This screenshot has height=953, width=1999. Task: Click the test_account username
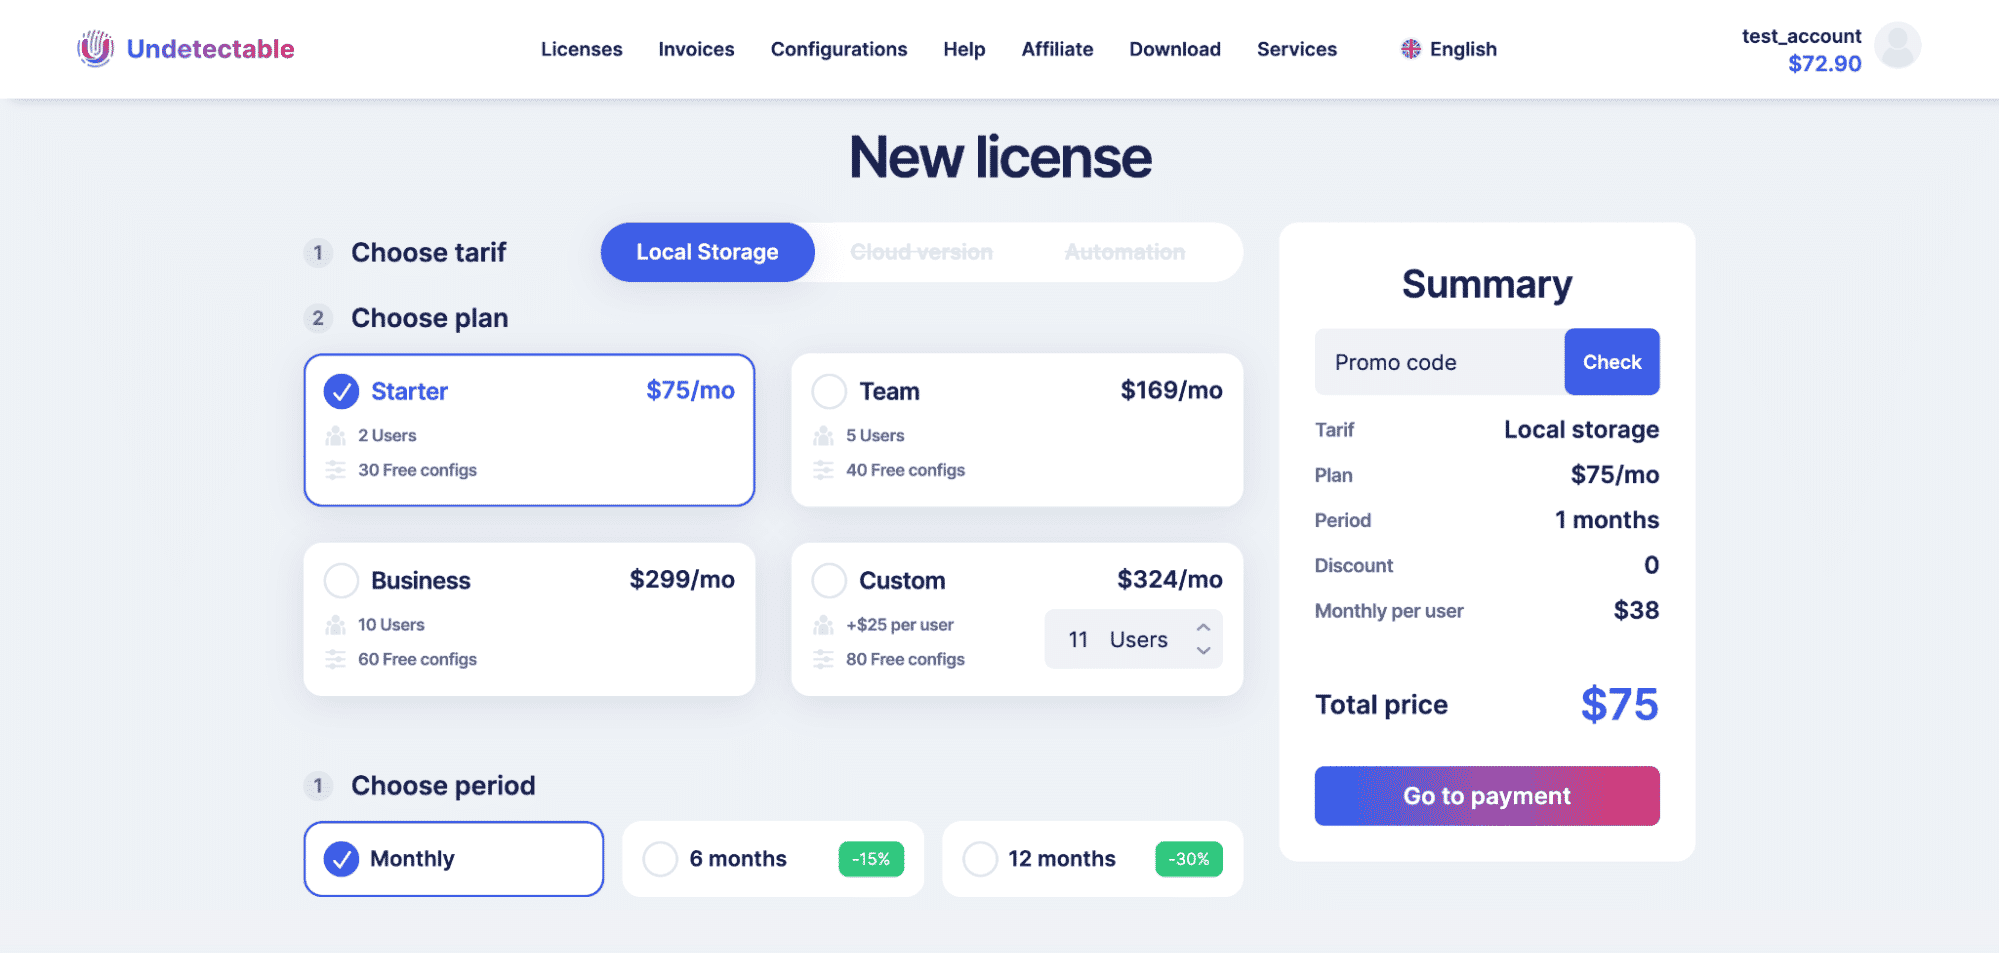[x=1801, y=36]
